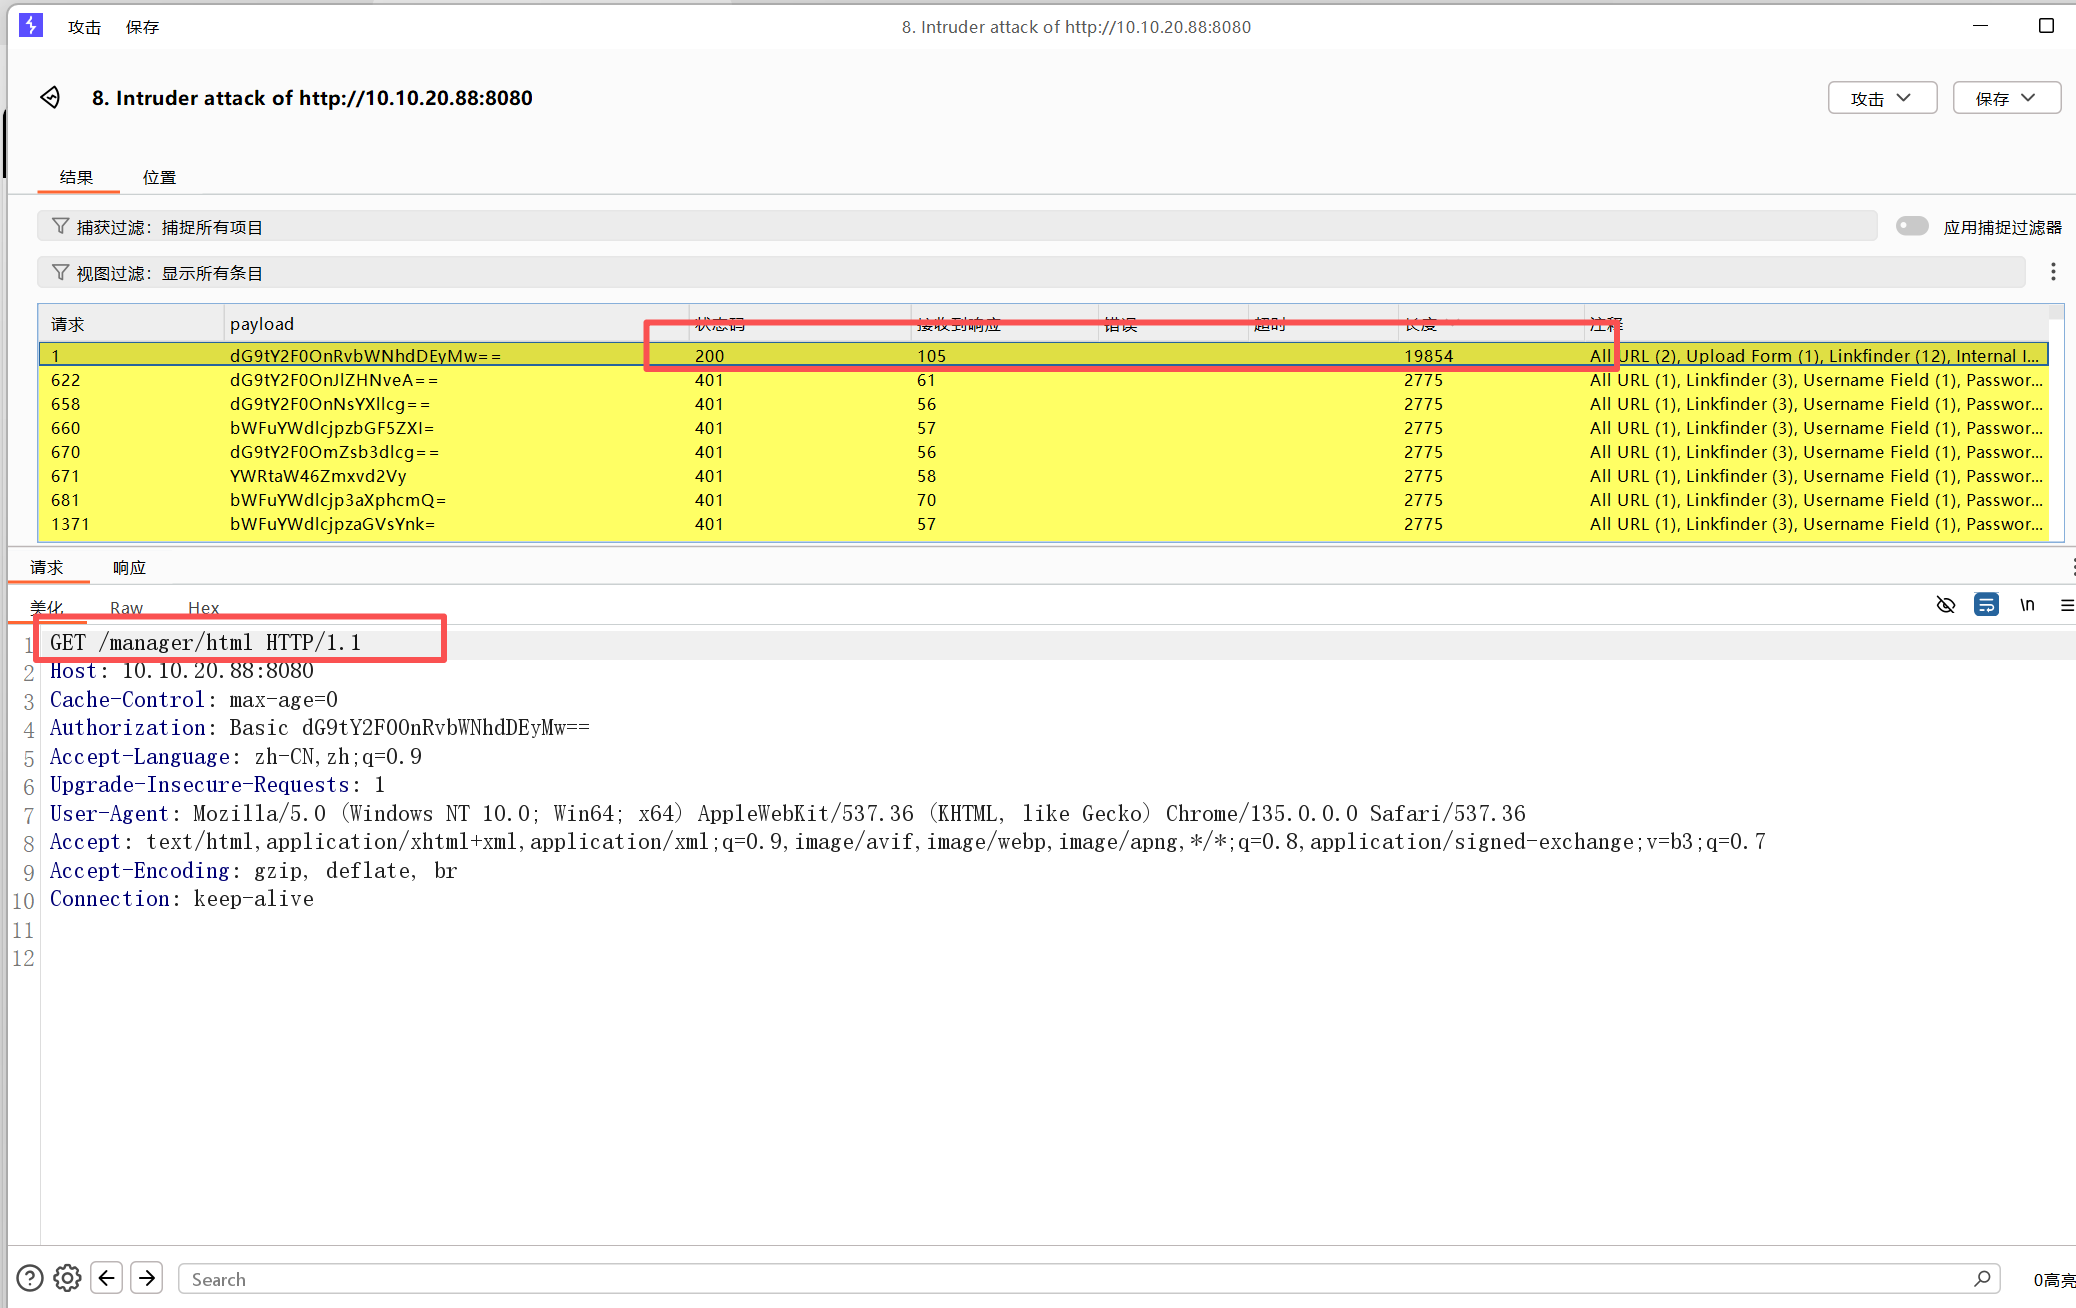The height and width of the screenshot is (1308, 2076).
Task: Click the next match right arrow button
Action: click(x=147, y=1278)
